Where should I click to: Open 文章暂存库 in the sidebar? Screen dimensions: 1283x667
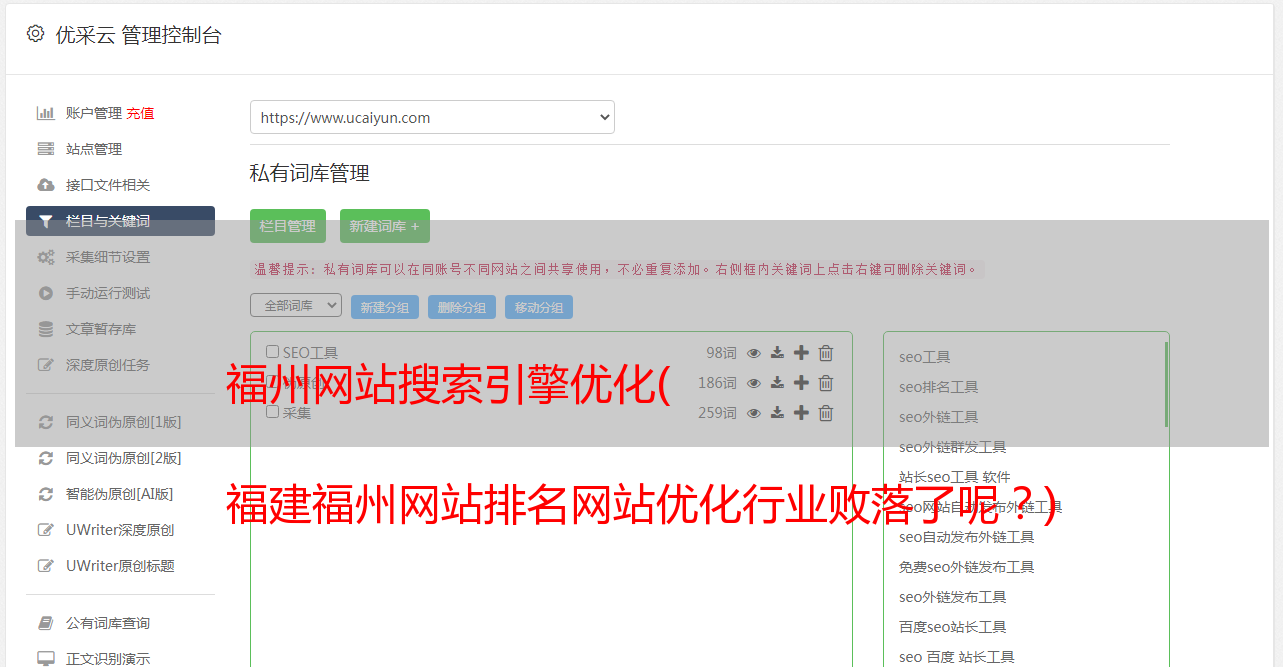tap(101, 329)
